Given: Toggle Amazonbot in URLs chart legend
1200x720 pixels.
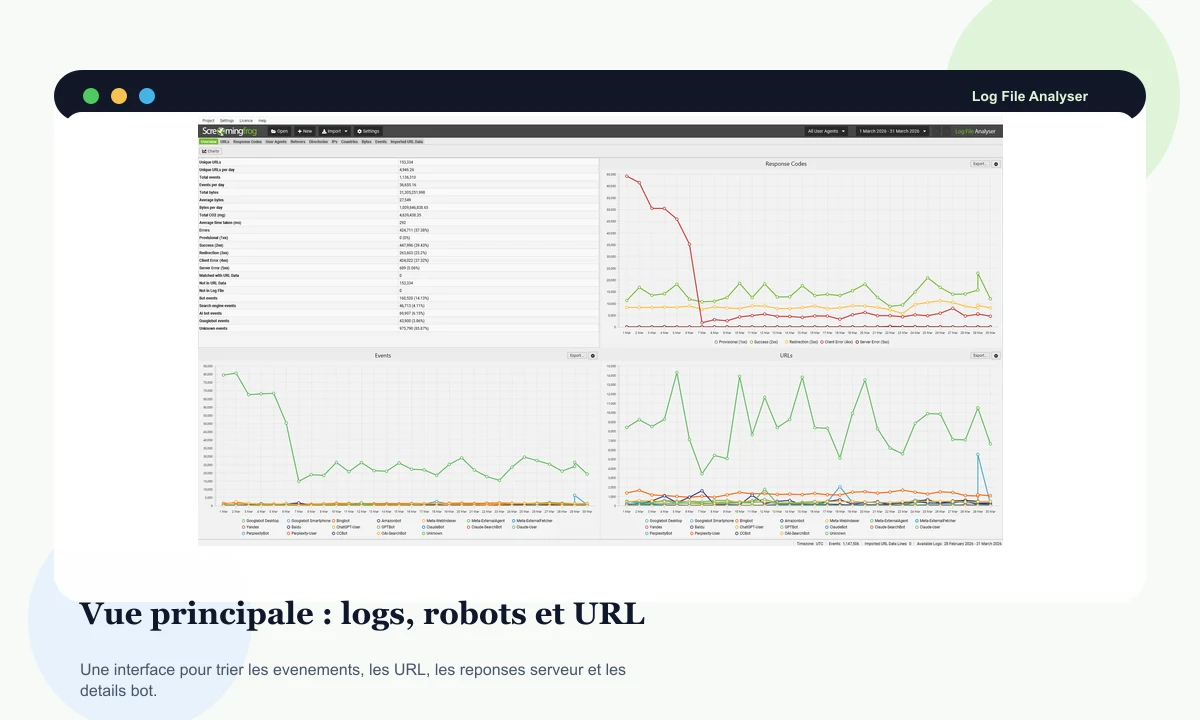Looking at the screenshot, I should tap(791, 521).
